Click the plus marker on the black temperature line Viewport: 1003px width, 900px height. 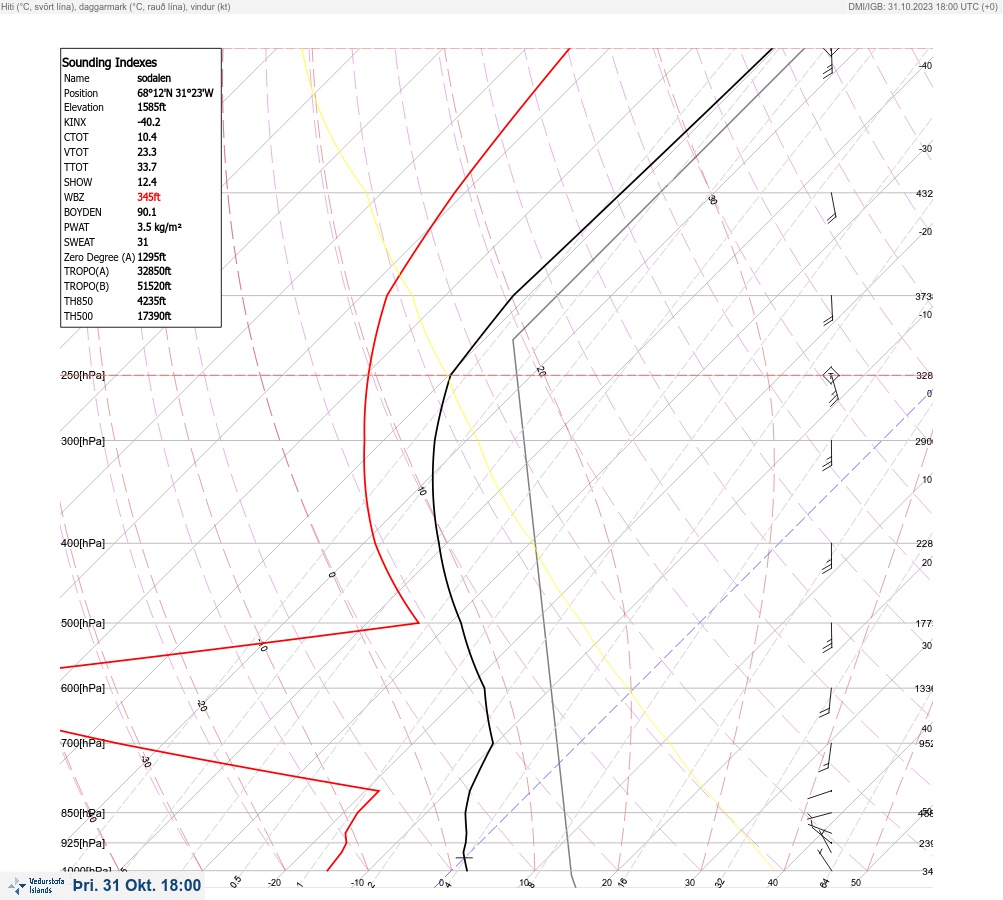pyautogui.click(x=464, y=857)
